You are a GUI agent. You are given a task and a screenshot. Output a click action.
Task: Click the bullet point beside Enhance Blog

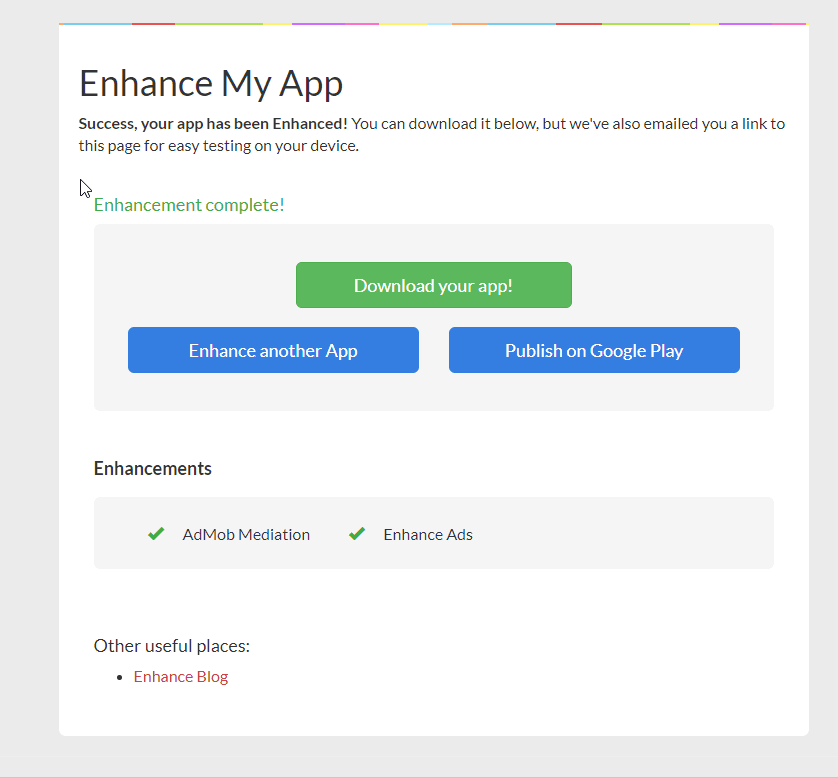[120, 676]
